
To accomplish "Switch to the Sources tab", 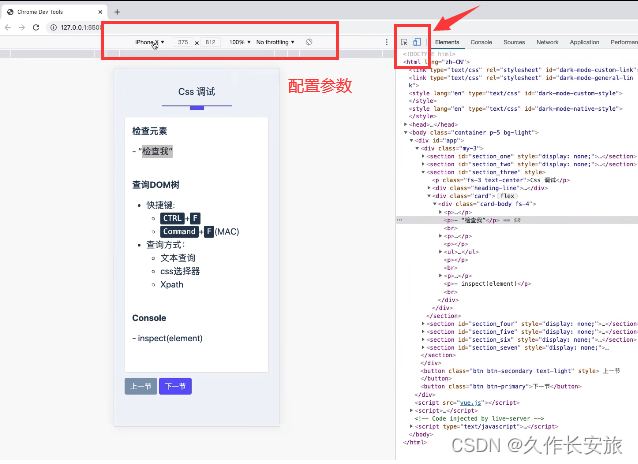I will pos(514,42).
